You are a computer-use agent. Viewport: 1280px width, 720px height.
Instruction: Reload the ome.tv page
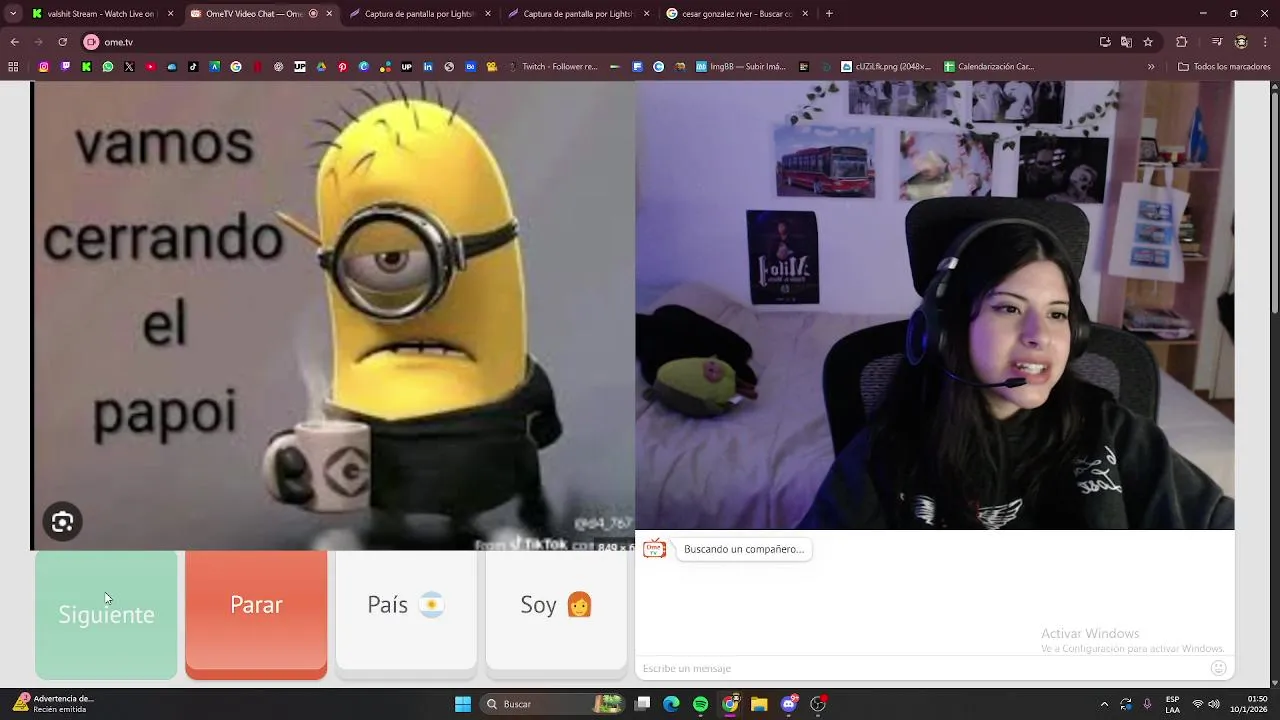[x=62, y=42]
